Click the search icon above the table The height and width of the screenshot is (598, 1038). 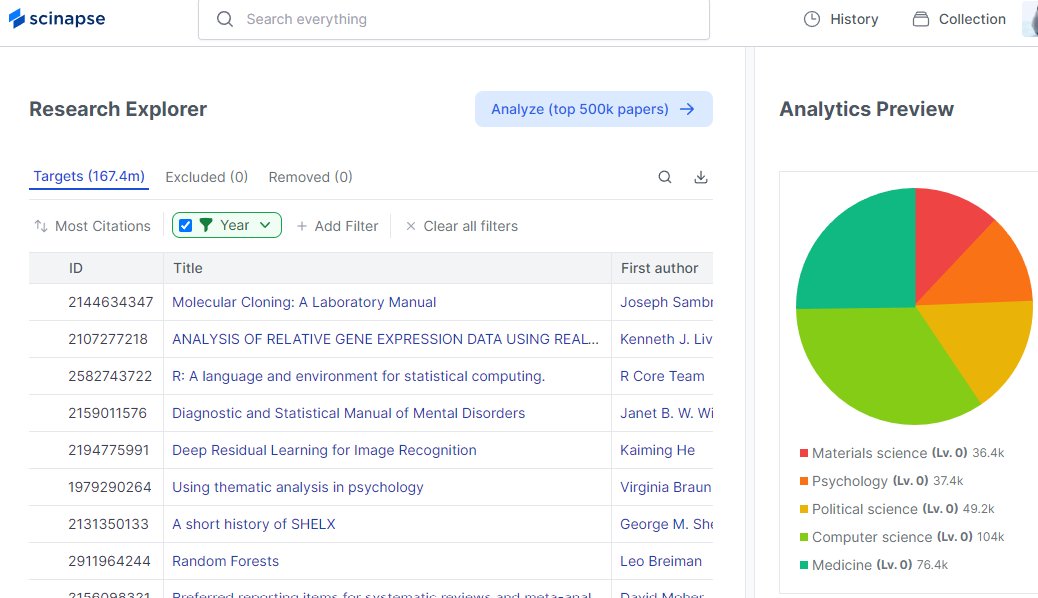coord(665,177)
